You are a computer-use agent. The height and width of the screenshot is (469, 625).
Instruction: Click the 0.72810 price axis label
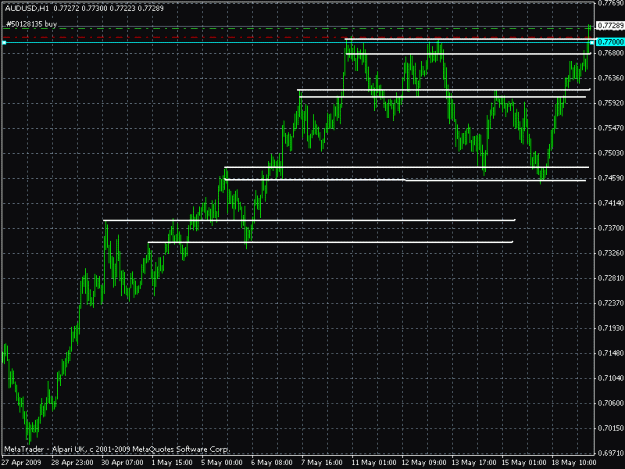click(610, 278)
